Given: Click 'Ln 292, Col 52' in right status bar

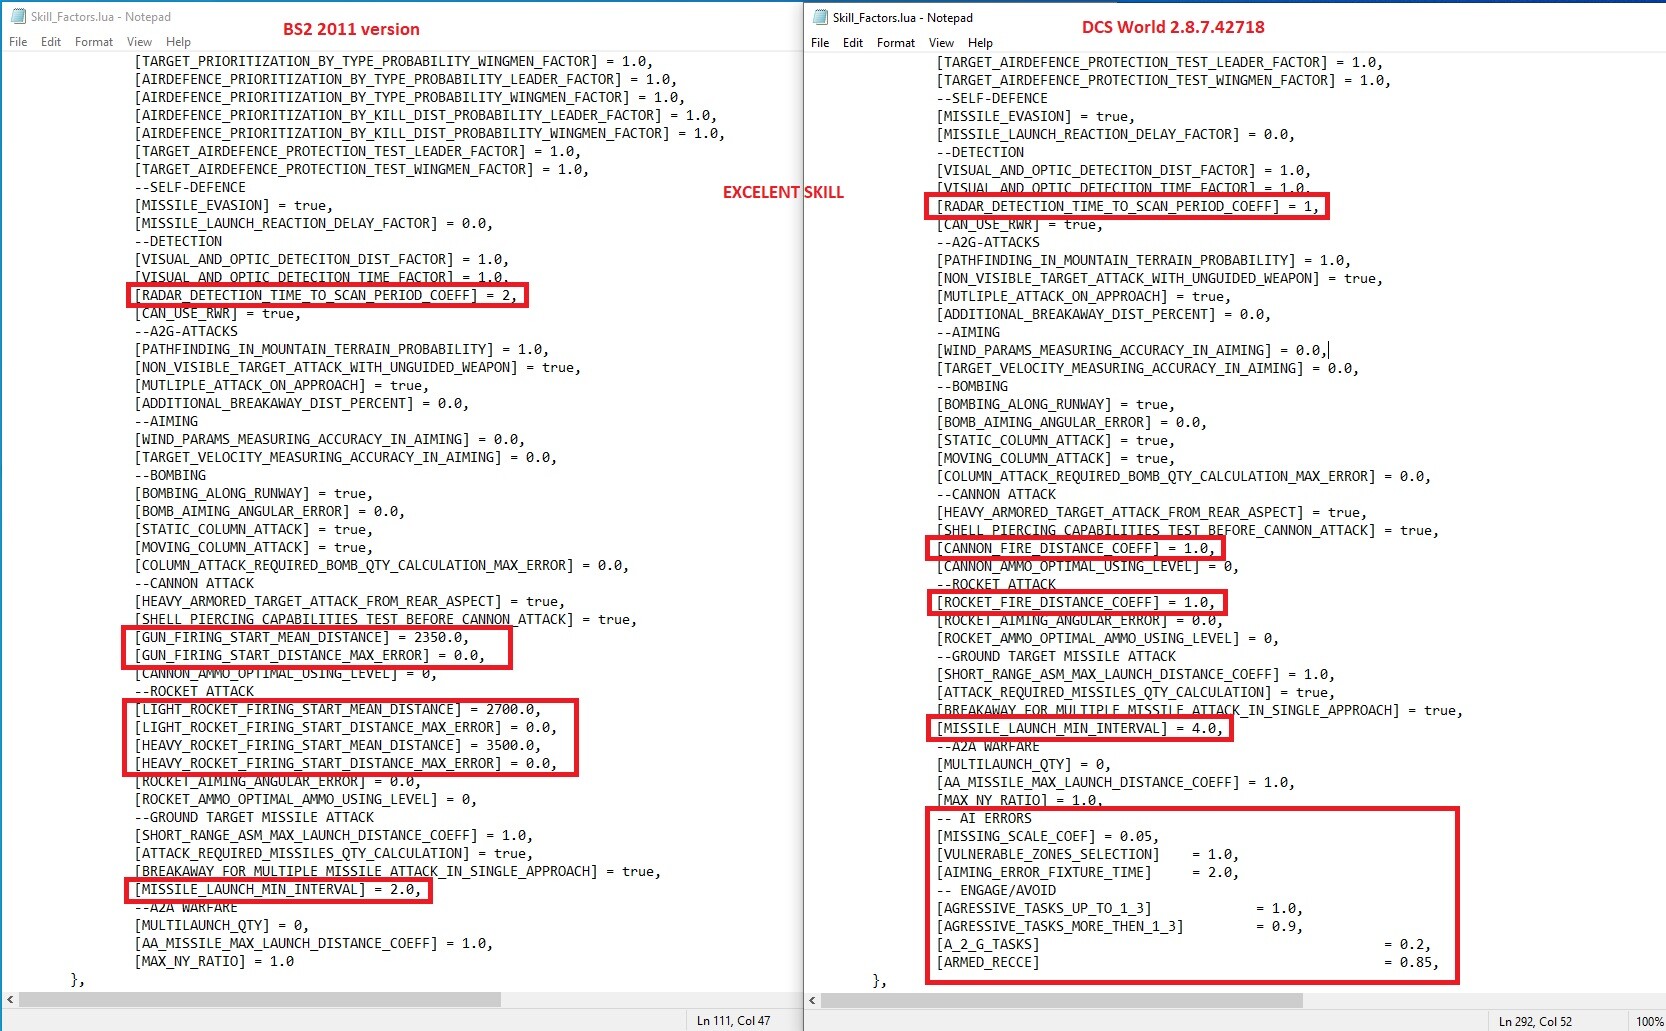Looking at the screenshot, I should click(1535, 1021).
